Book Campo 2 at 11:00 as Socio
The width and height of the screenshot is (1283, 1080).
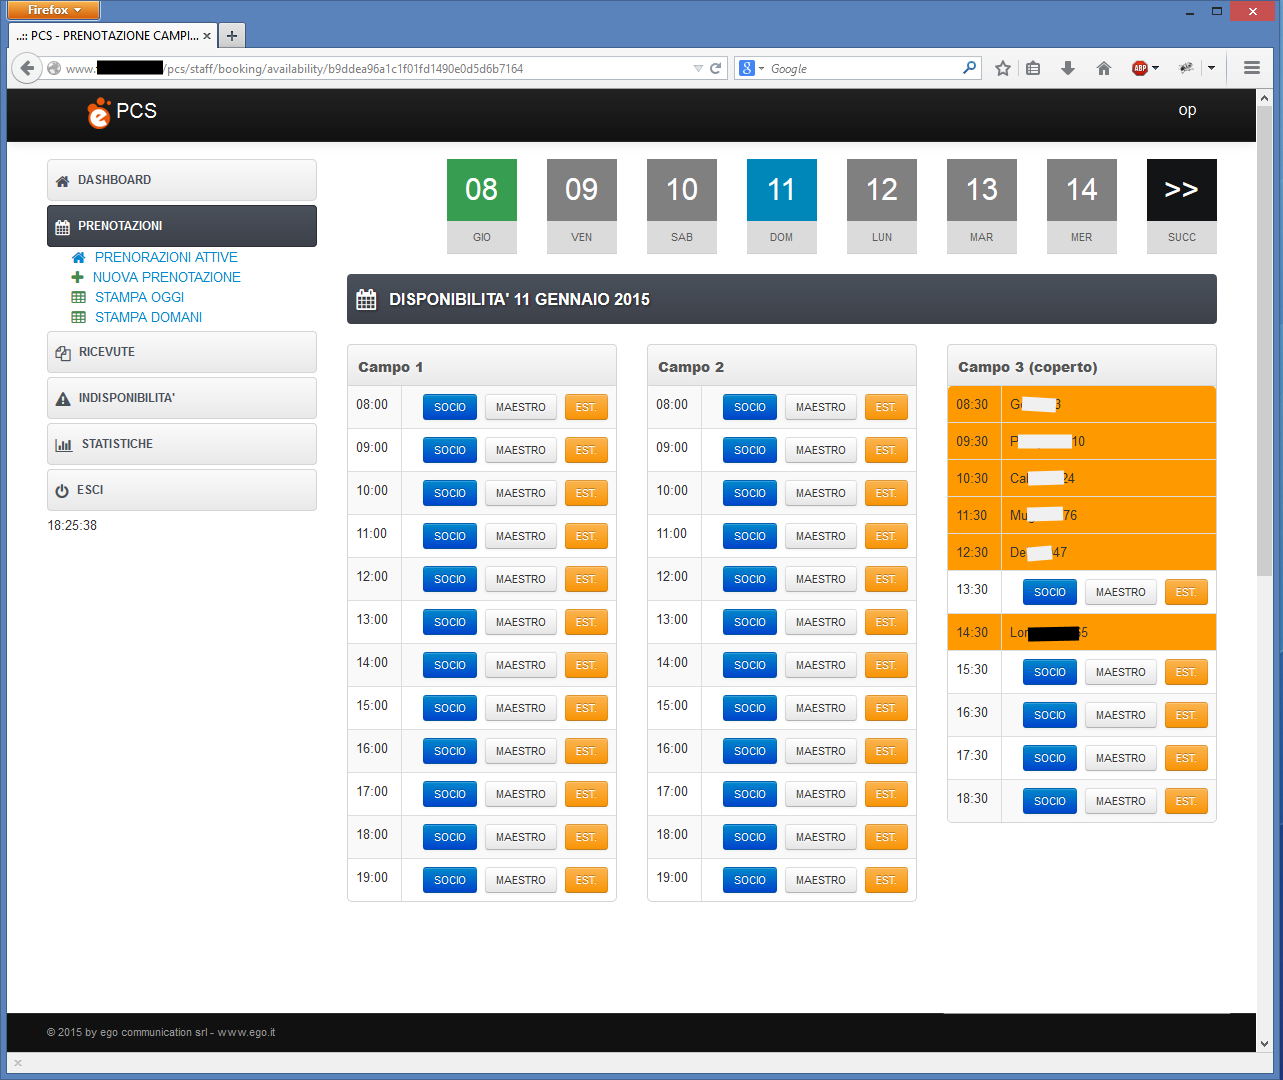click(x=750, y=536)
